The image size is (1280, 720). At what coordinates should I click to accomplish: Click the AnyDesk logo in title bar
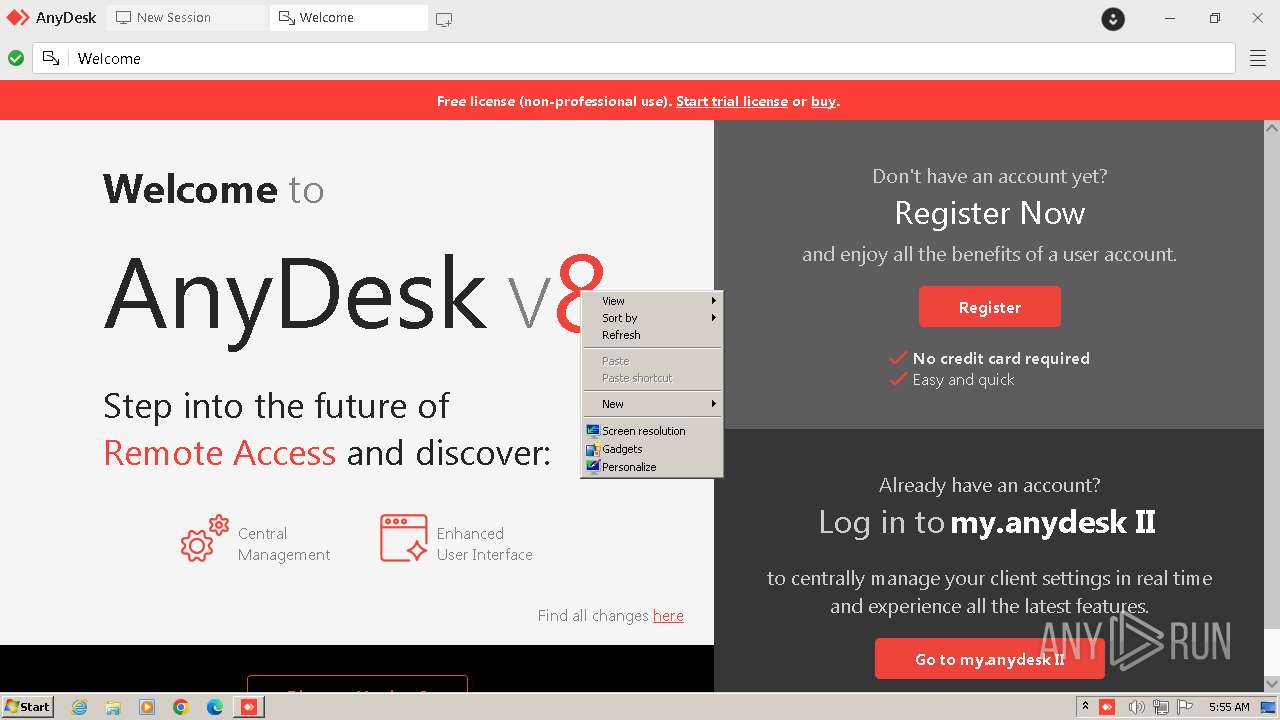pyautogui.click(x=18, y=18)
